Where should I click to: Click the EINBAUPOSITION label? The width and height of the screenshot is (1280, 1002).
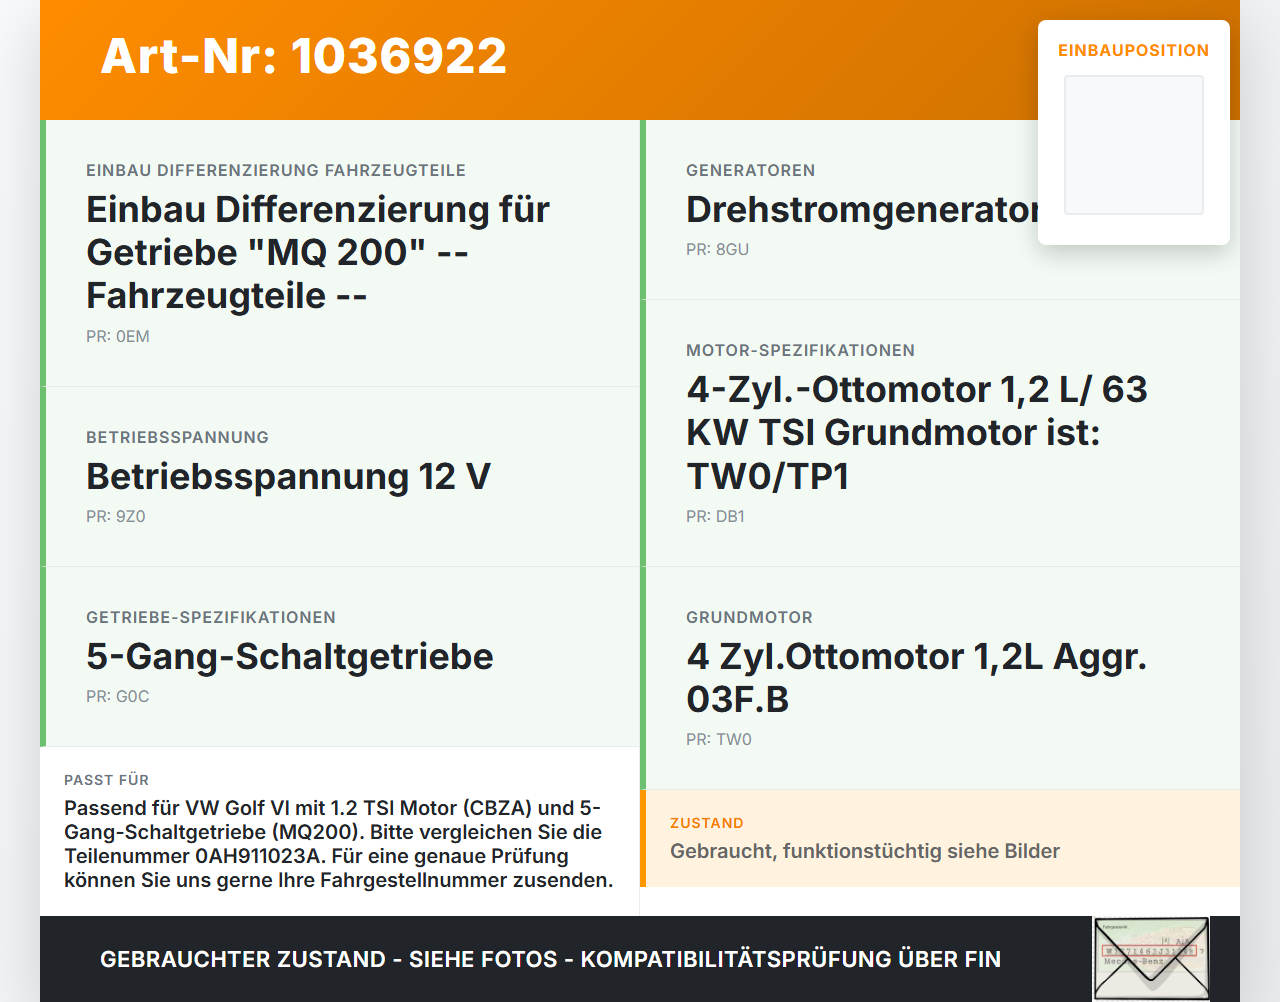(1134, 50)
